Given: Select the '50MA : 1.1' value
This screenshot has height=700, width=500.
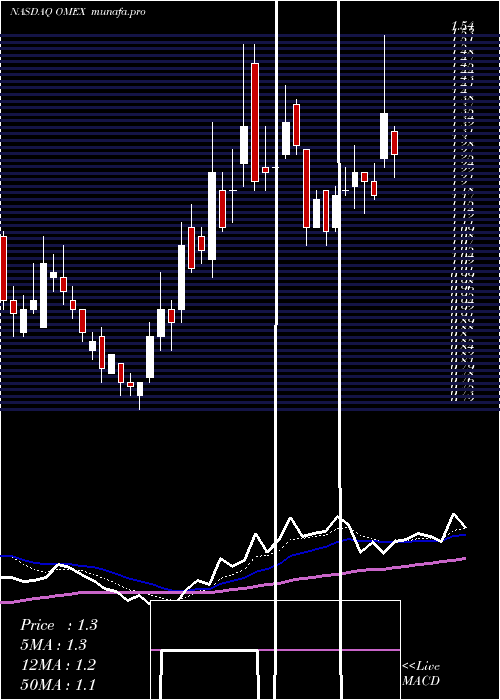Looking at the screenshot, I should coord(58,684).
